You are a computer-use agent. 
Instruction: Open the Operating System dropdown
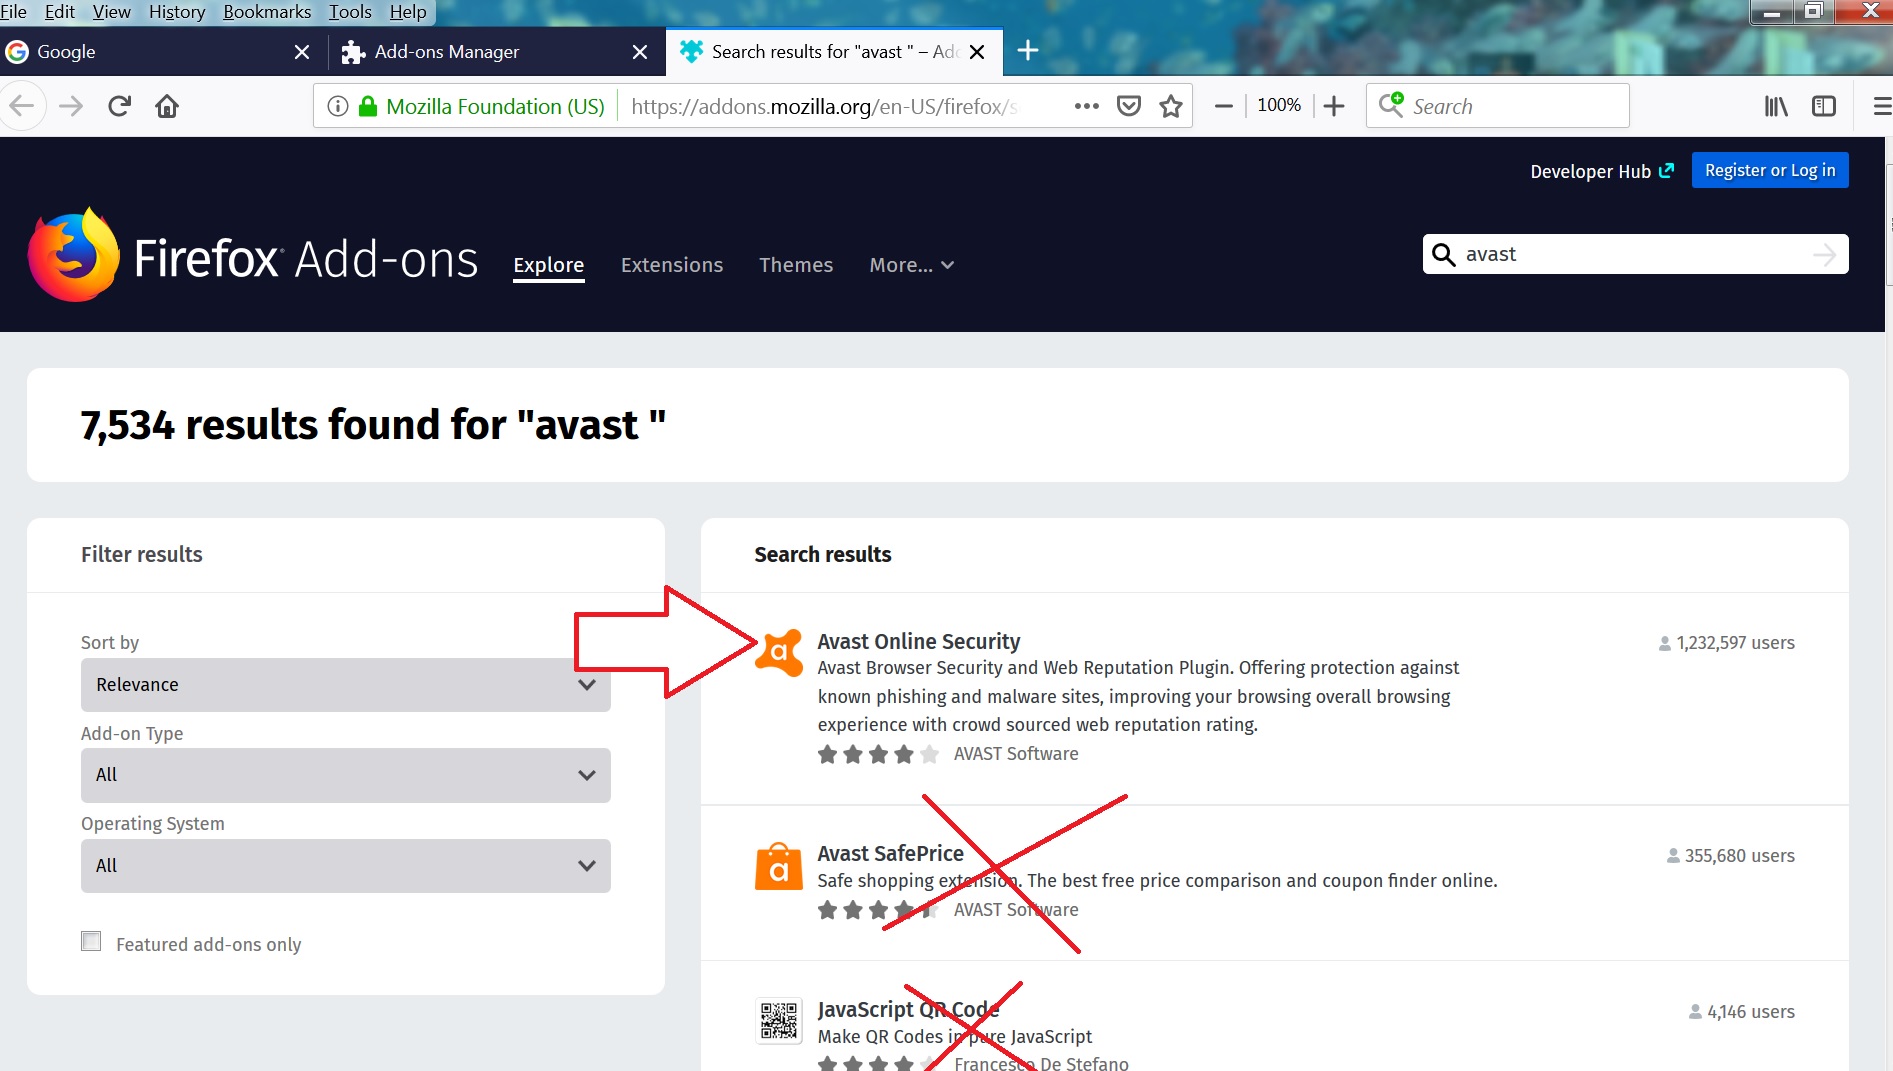[346, 866]
